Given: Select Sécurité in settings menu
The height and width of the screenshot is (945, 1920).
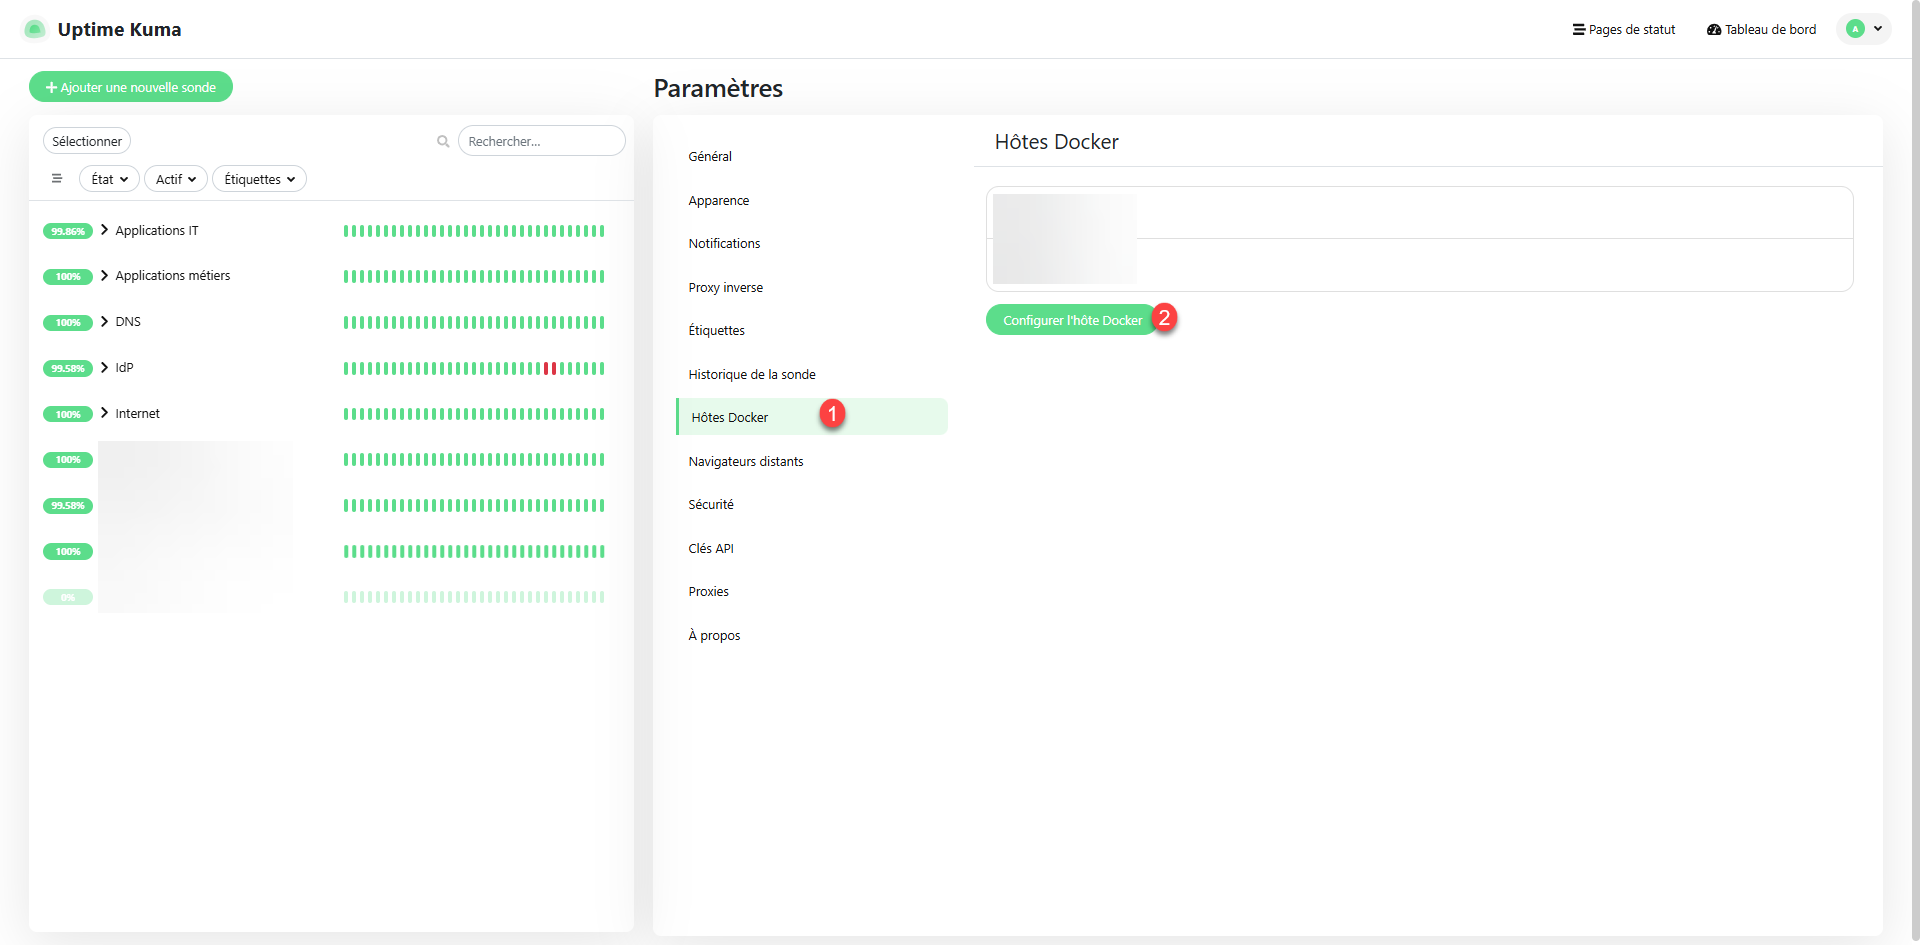Looking at the screenshot, I should pos(711,505).
